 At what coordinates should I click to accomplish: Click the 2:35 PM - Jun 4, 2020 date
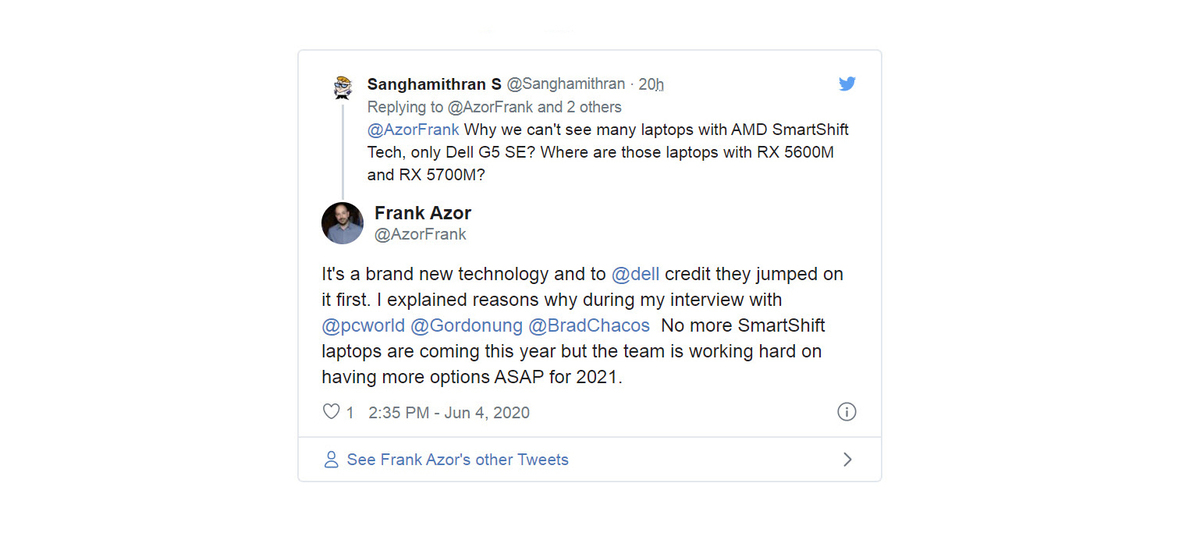point(449,412)
